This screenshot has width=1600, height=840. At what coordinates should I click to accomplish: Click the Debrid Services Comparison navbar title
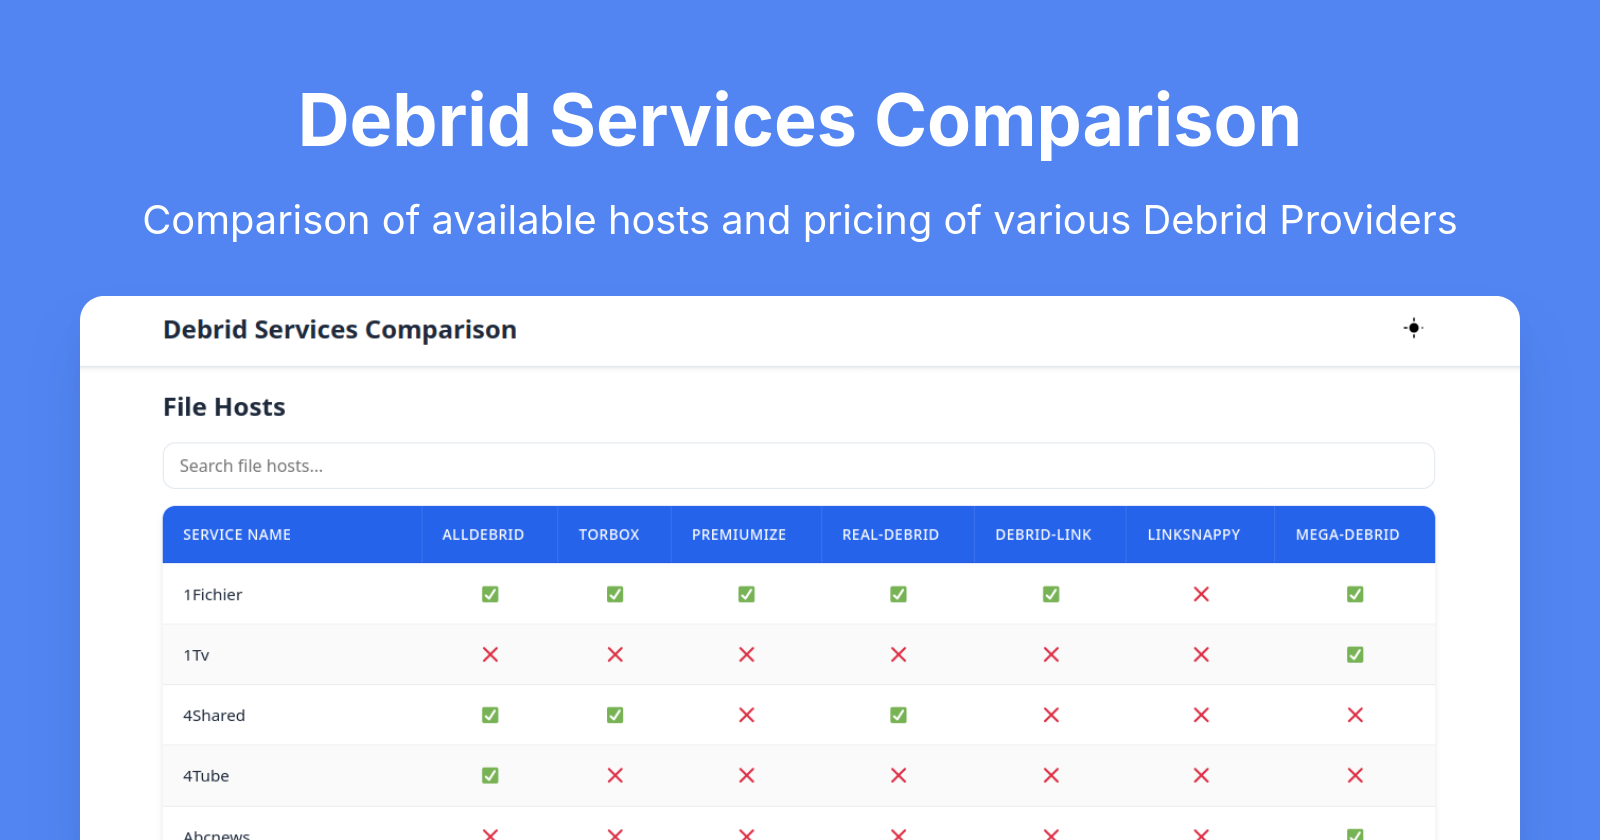[340, 330]
